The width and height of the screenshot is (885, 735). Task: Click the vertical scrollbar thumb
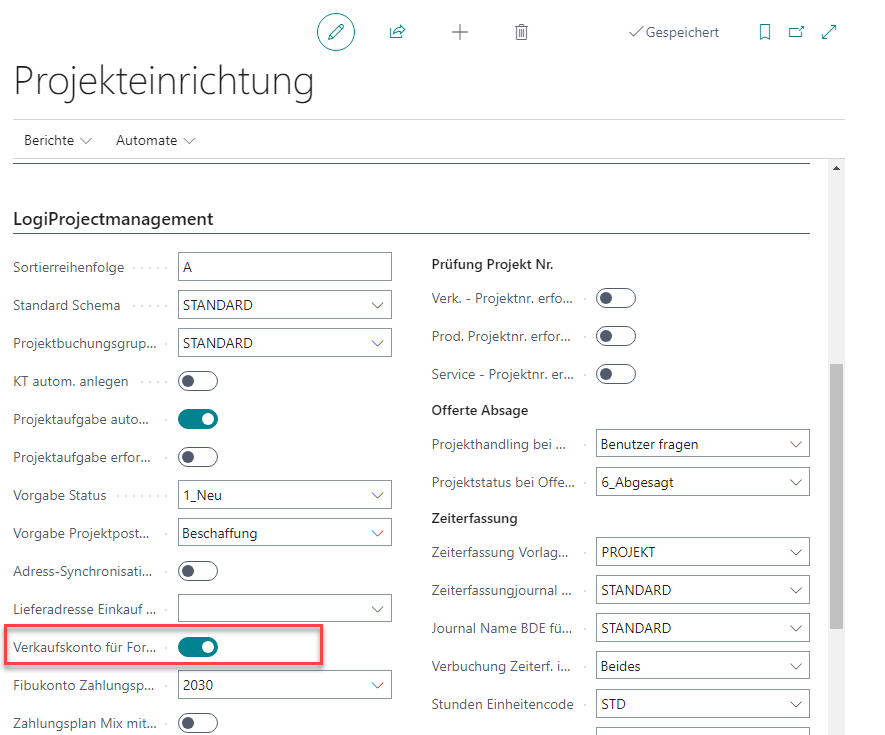coord(836,496)
